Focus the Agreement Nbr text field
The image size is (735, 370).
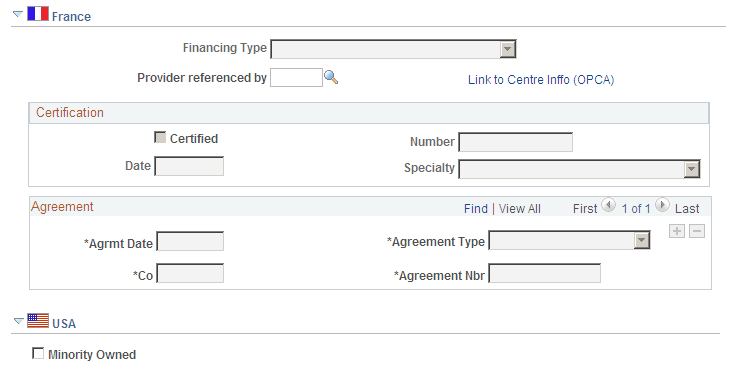(x=545, y=273)
